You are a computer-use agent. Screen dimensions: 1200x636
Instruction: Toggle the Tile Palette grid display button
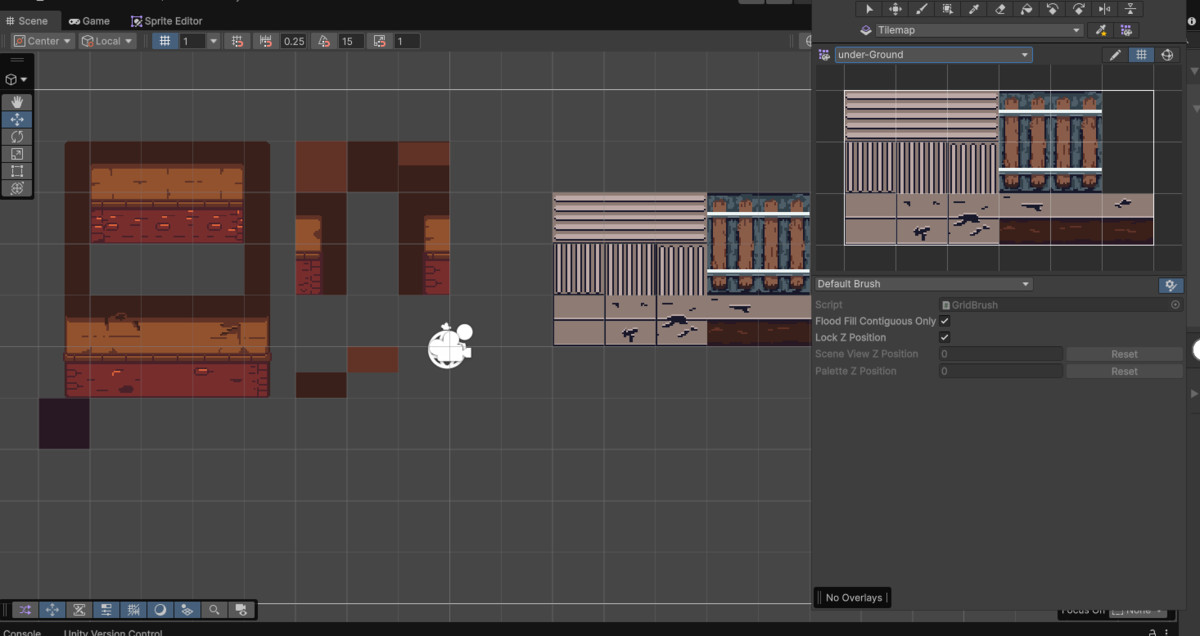coord(1141,55)
